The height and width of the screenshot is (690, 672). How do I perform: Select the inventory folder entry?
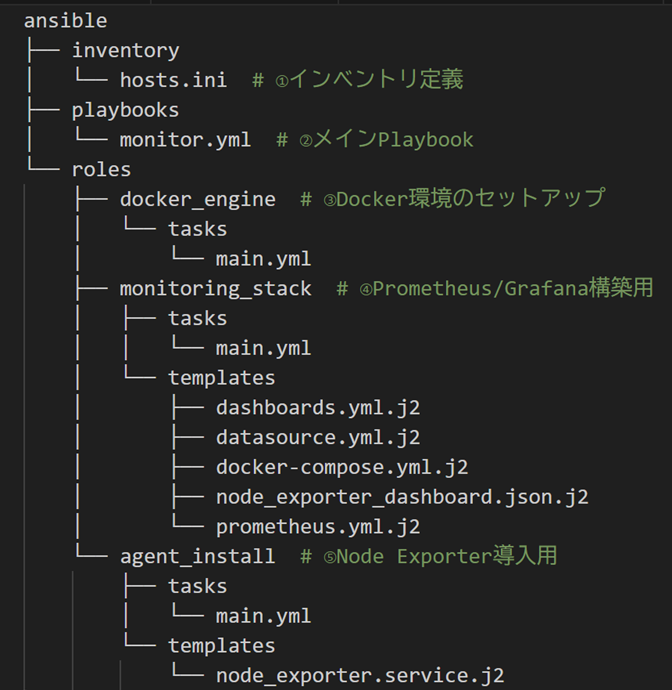click(125, 50)
